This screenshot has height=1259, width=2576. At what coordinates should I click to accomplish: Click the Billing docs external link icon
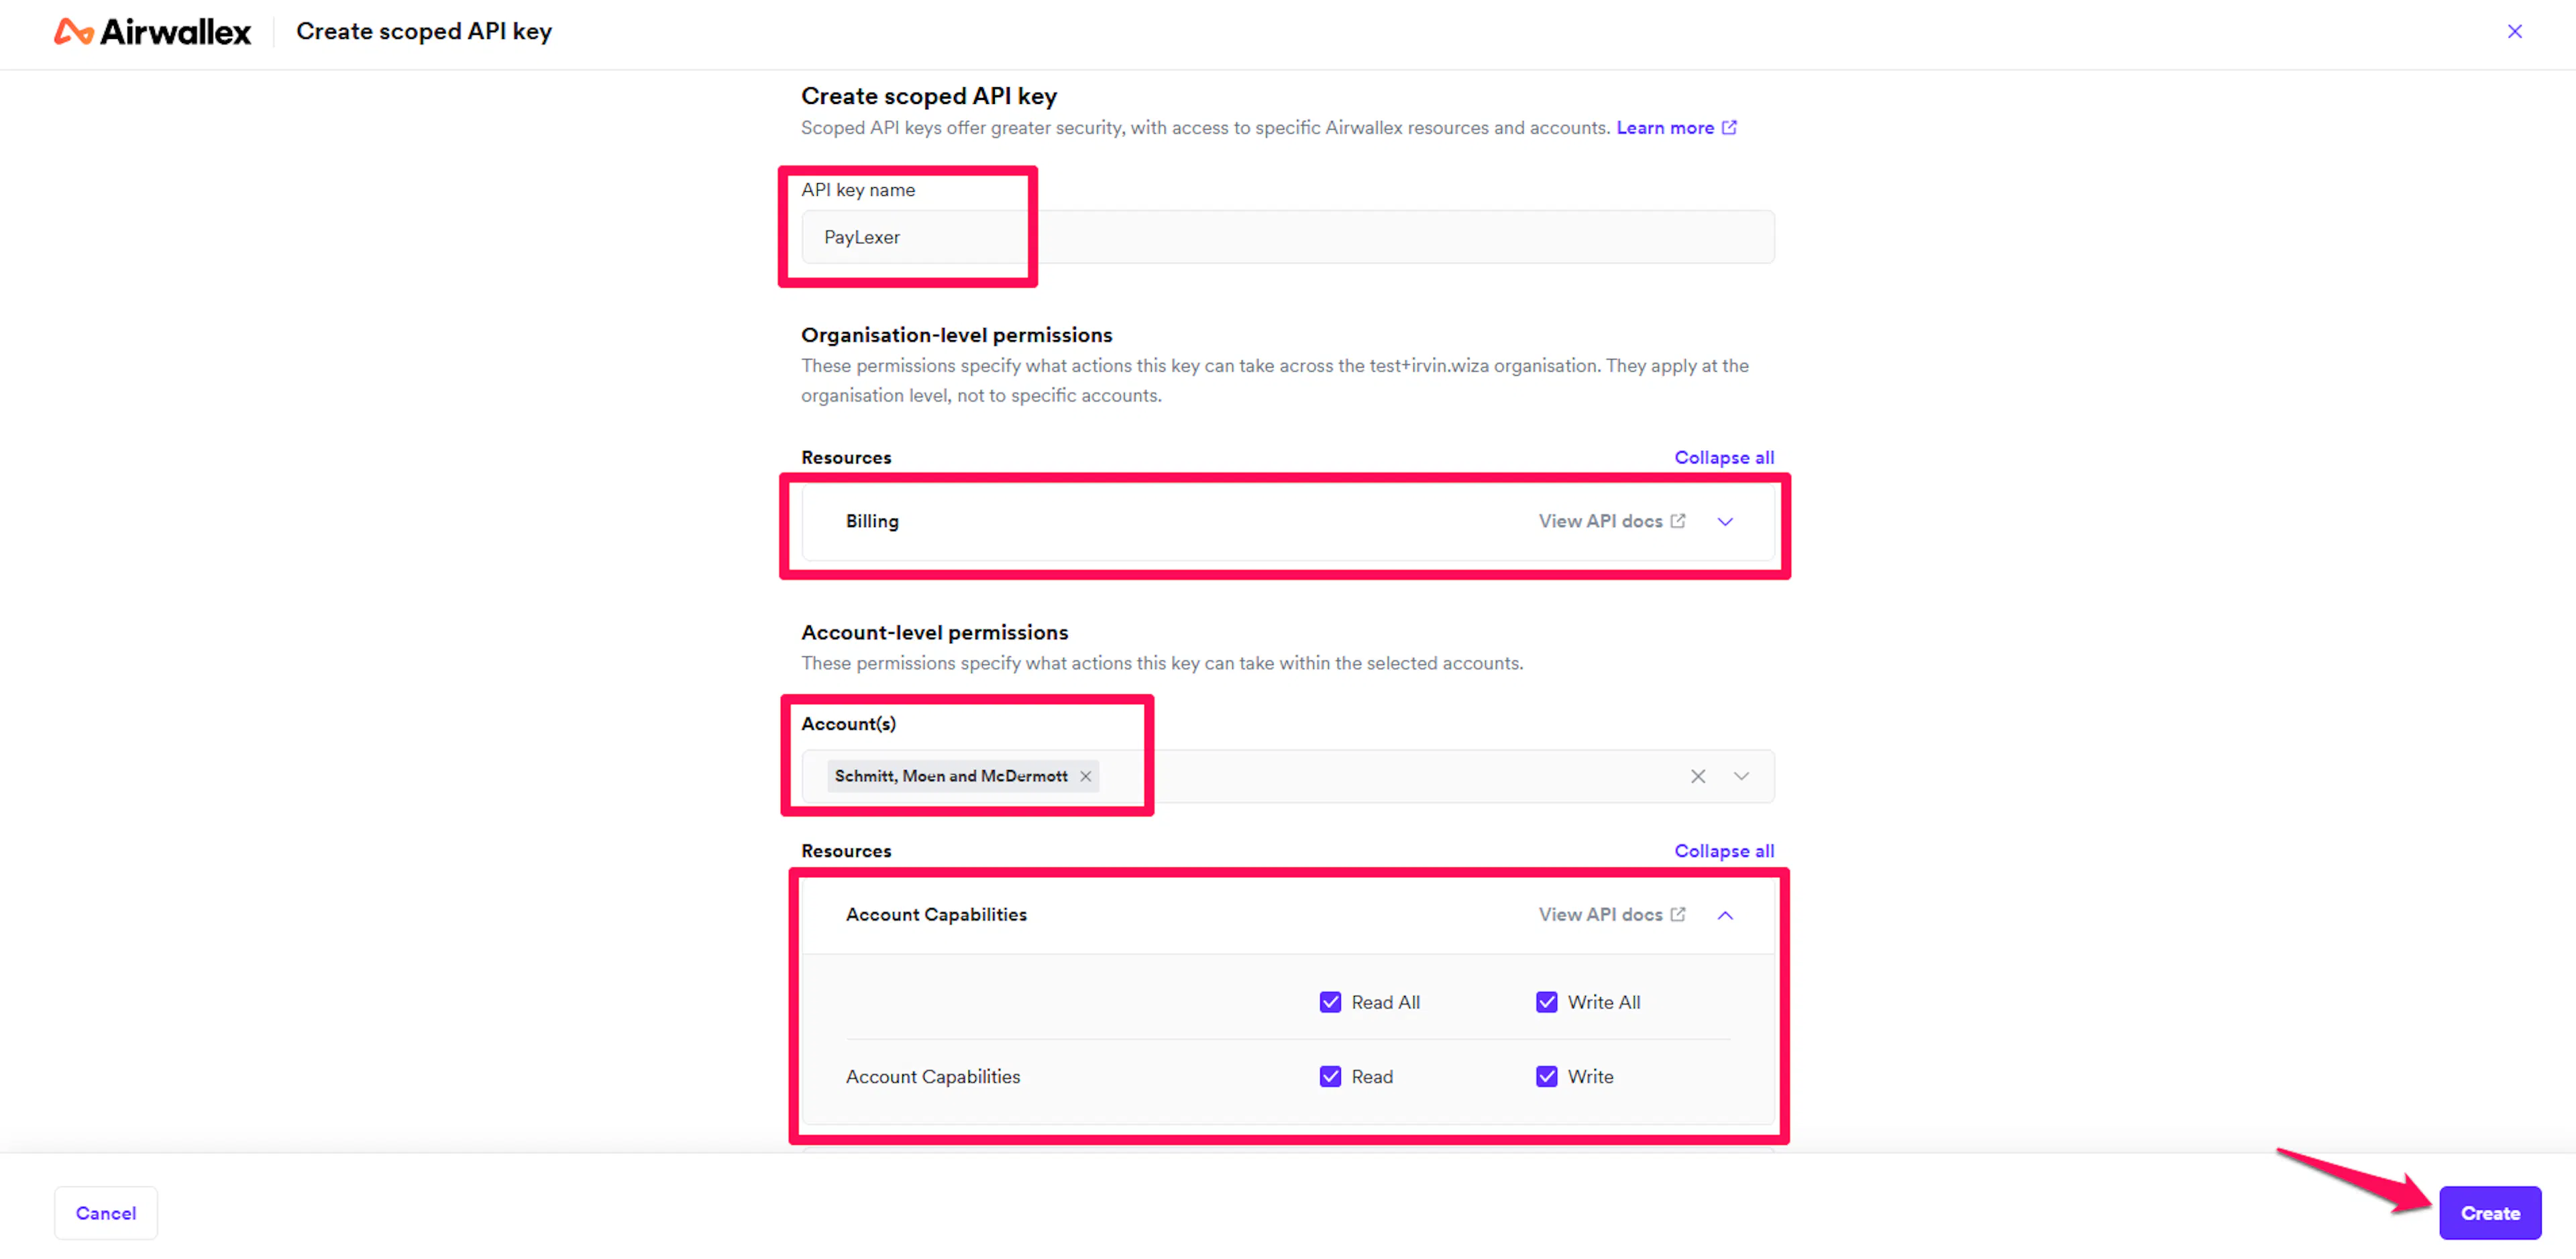(1678, 522)
